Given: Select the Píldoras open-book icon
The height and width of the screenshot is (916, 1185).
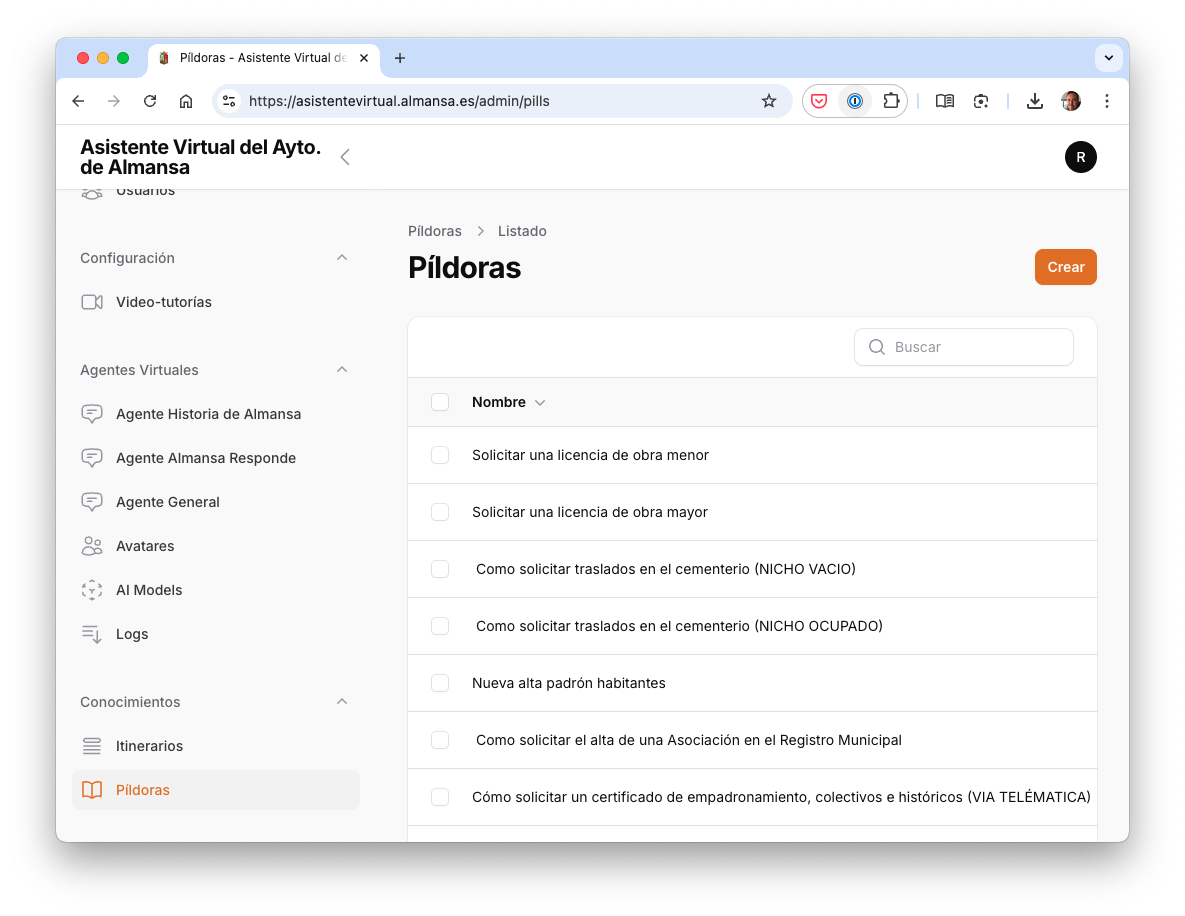Looking at the screenshot, I should 91,789.
